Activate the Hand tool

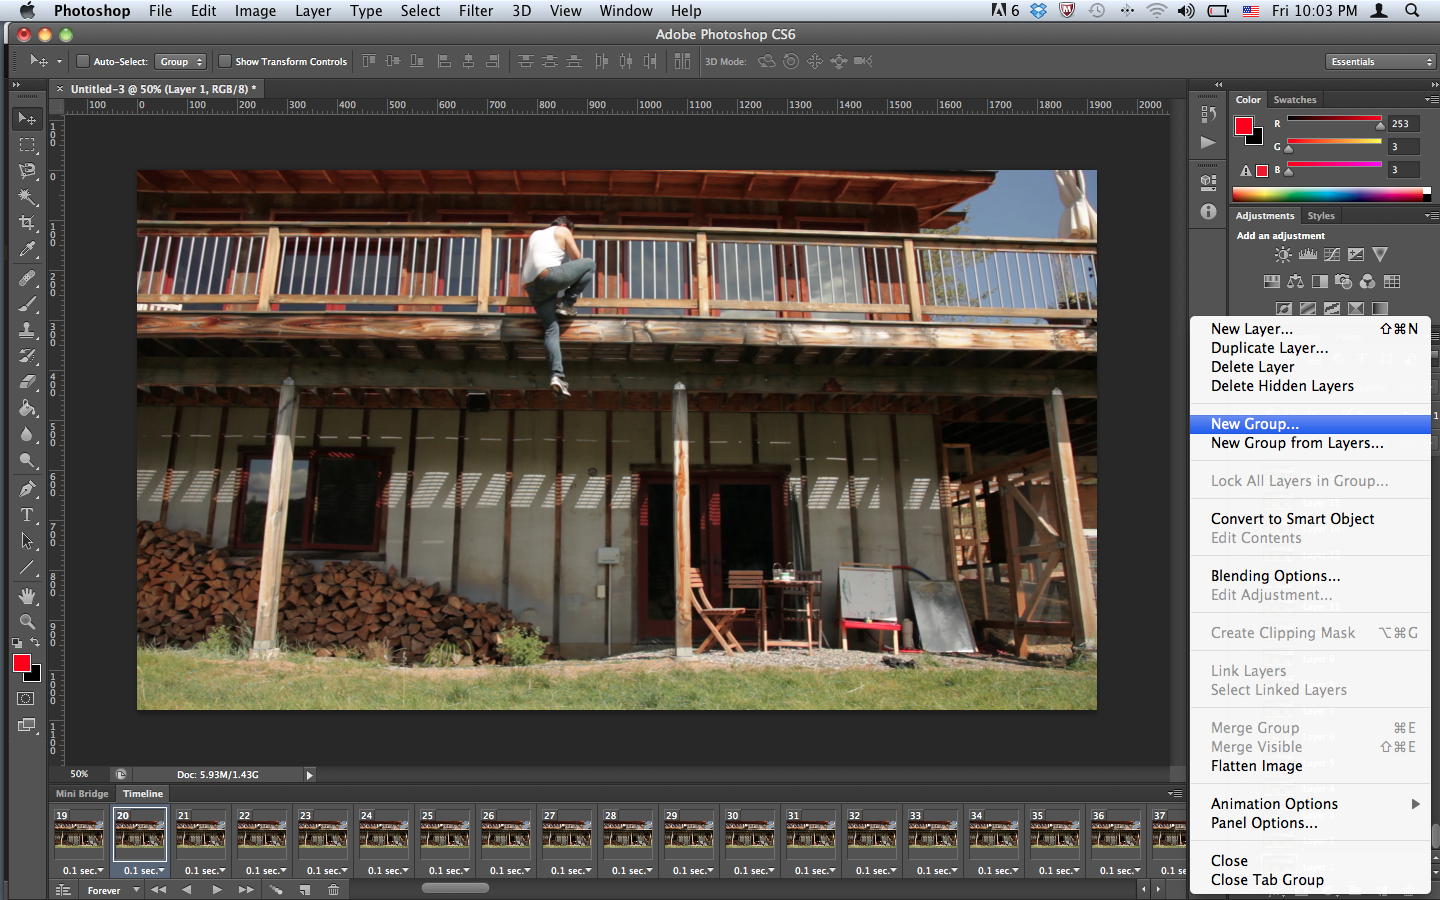click(27, 596)
